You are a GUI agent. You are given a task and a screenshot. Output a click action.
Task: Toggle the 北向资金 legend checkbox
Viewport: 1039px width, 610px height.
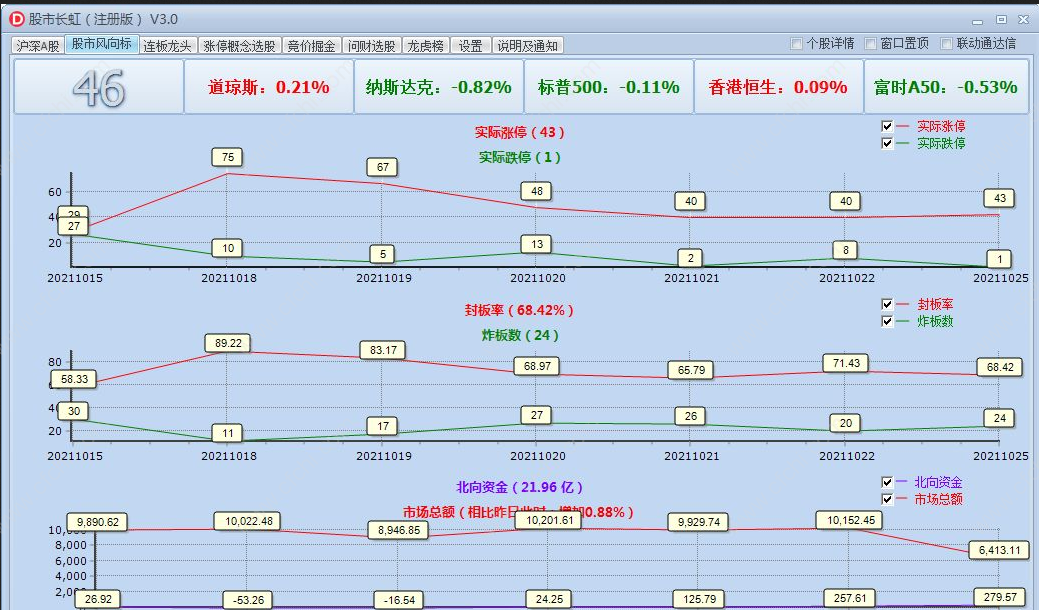[x=887, y=482]
